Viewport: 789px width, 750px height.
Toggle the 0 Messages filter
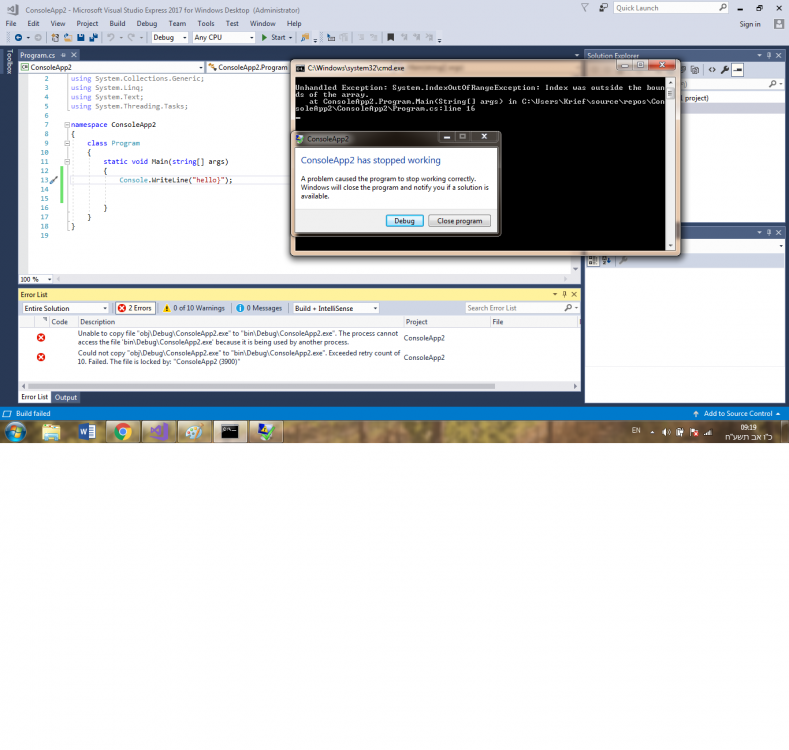[260, 308]
